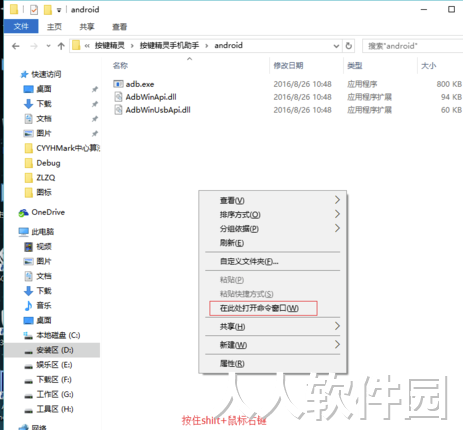This screenshot has height=430, width=463.
Task: Click the android breadcrumb segment
Action: tap(228, 45)
